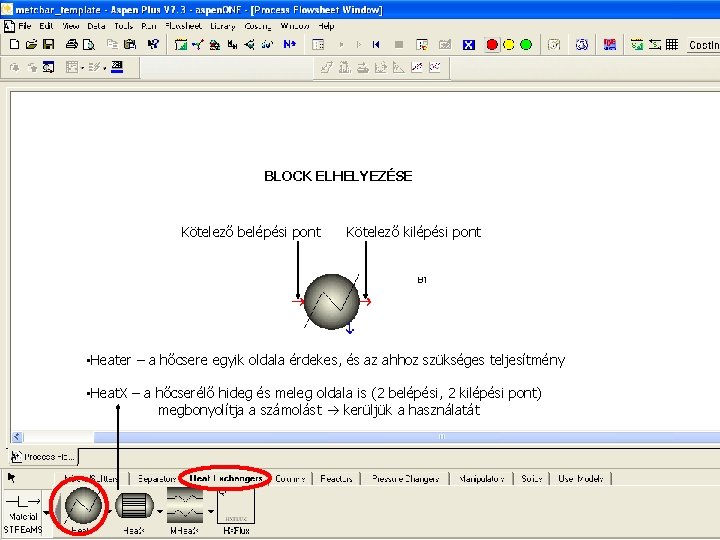
Task: Click the Print icon
Action: (x=72, y=44)
